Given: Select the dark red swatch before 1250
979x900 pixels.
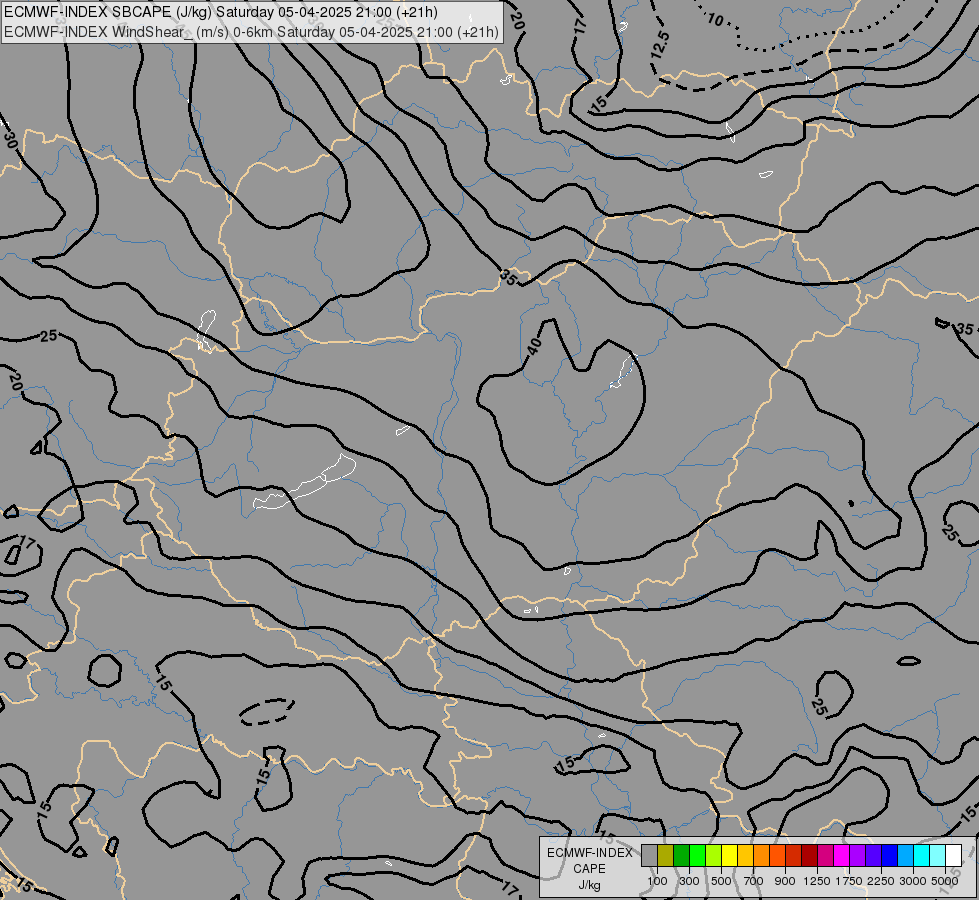Looking at the screenshot, I should 809,855.
